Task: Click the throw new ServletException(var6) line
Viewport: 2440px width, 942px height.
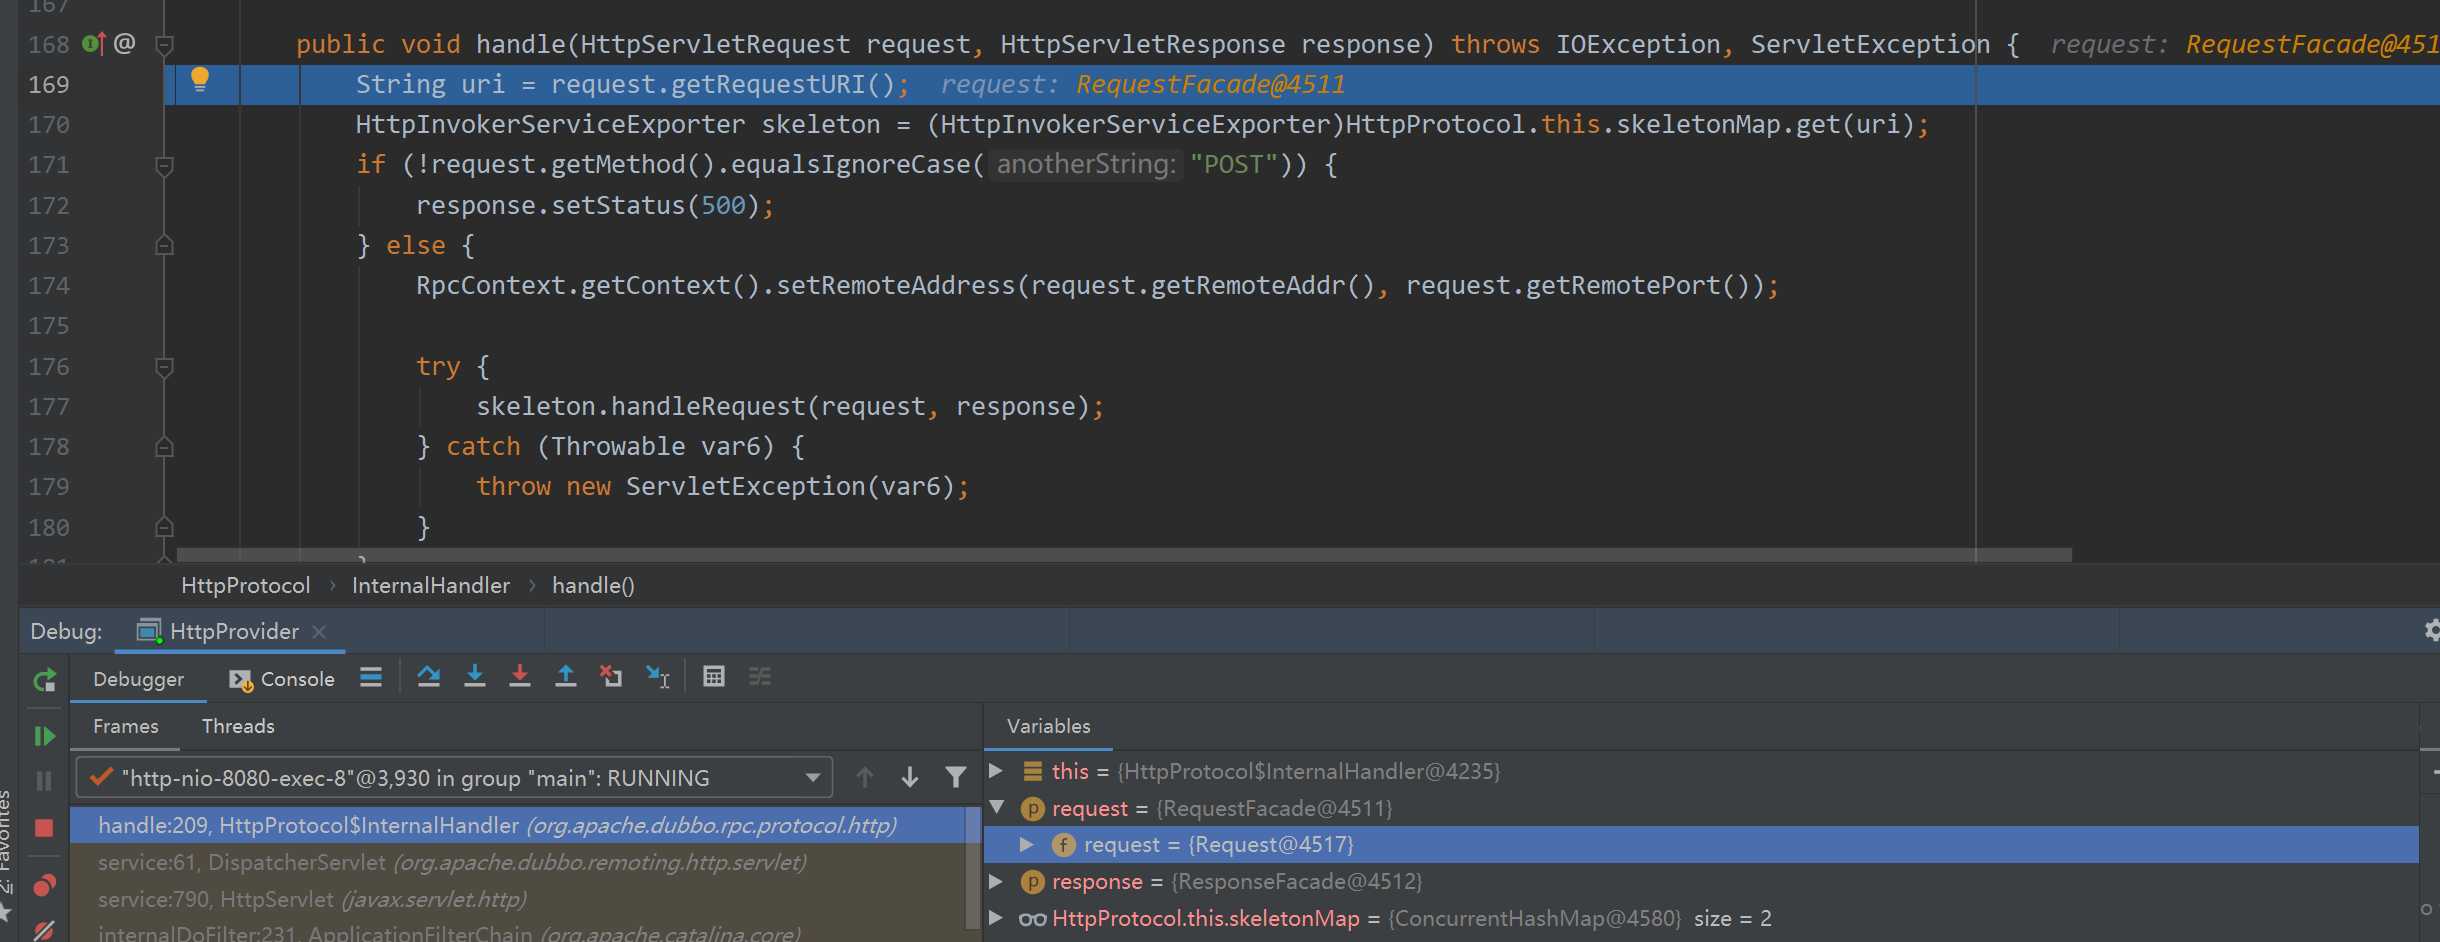Action: pos(722,486)
